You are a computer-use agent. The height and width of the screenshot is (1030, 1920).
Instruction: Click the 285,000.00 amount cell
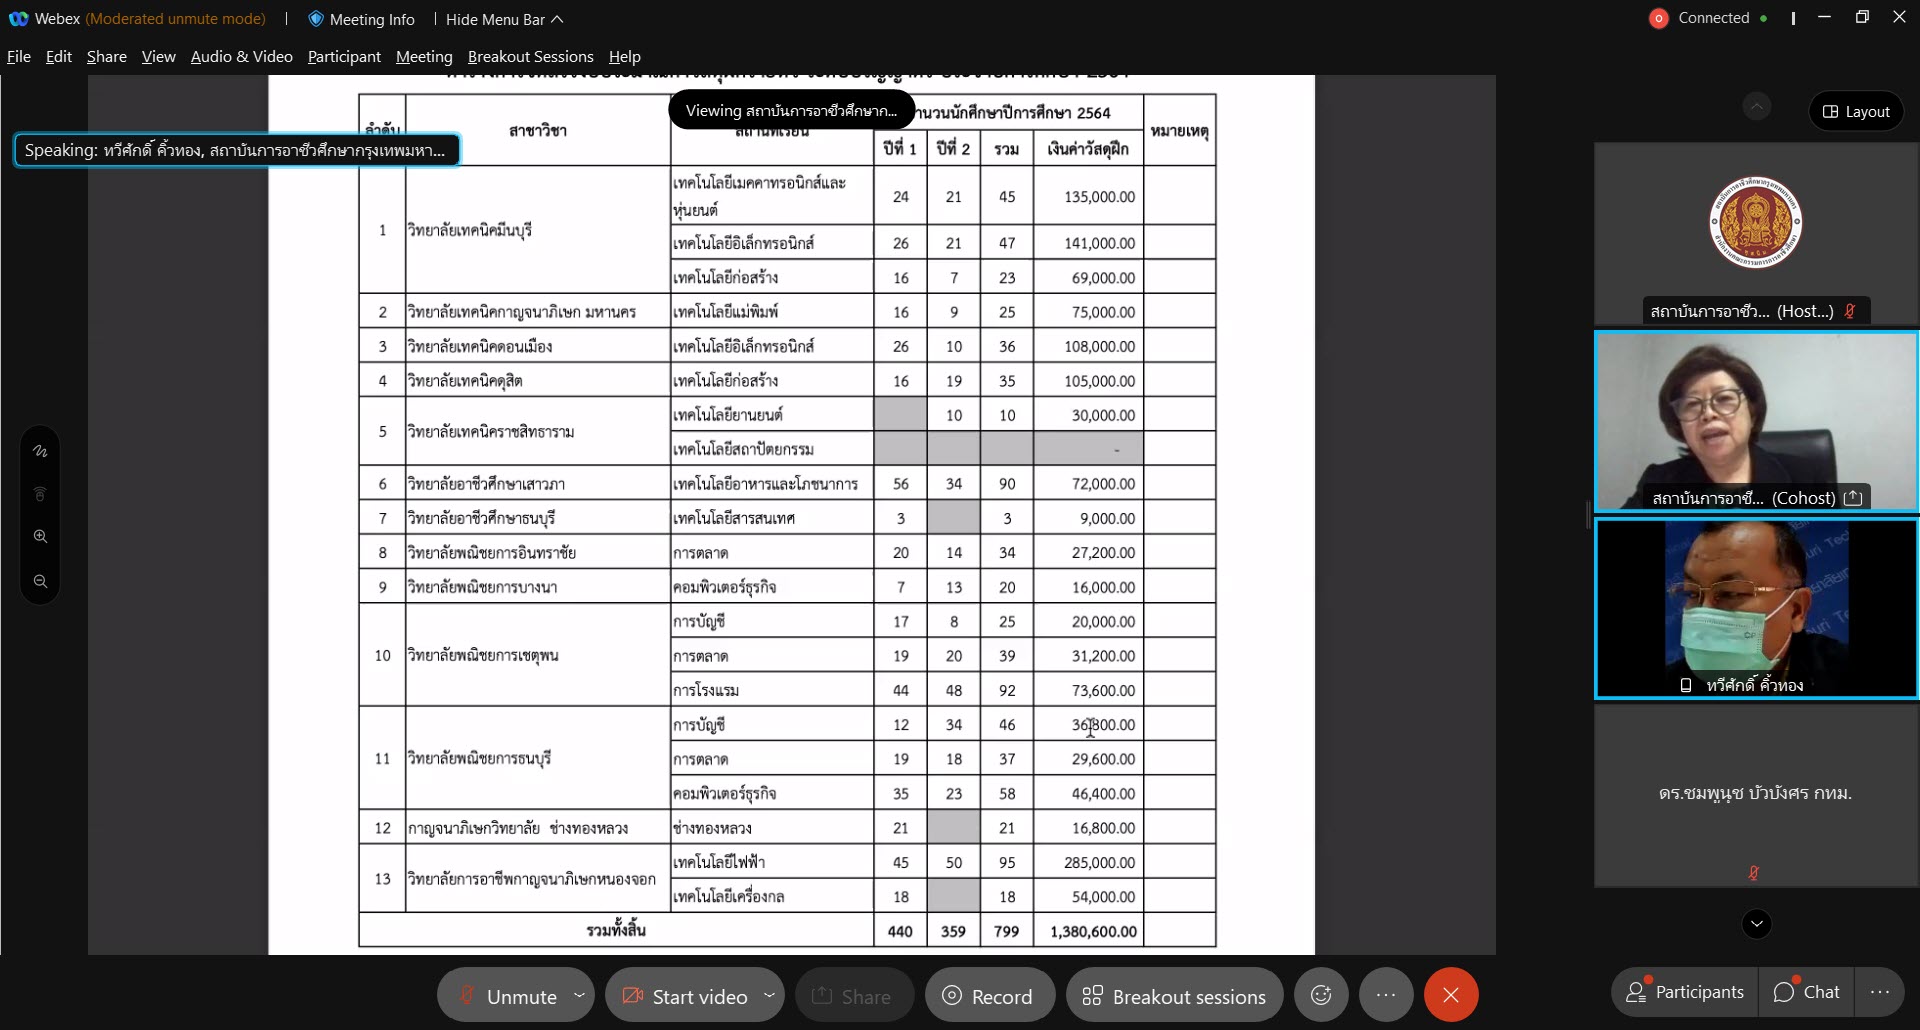pyautogui.click(x=1089, y=862)
